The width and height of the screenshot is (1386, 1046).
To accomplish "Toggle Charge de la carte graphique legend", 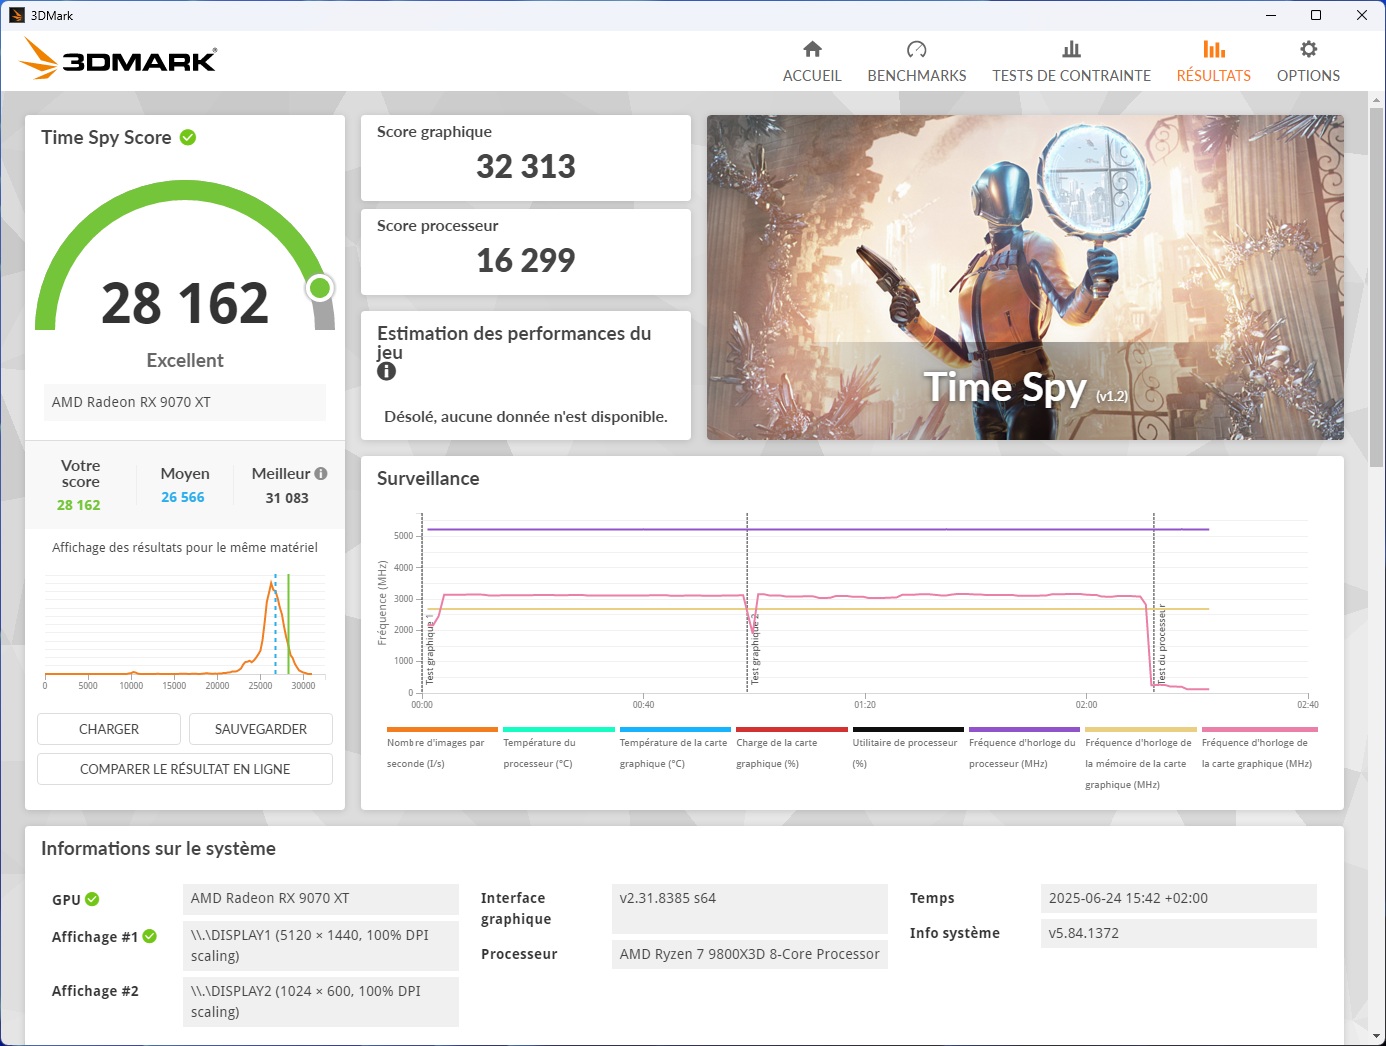I will click(x=791, y=748).
